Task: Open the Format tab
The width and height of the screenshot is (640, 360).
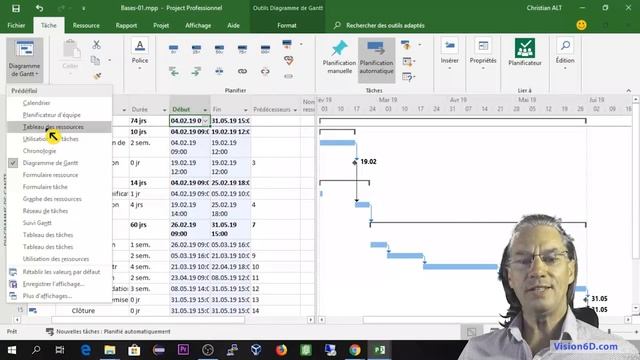Action: (x=287, y=25)
